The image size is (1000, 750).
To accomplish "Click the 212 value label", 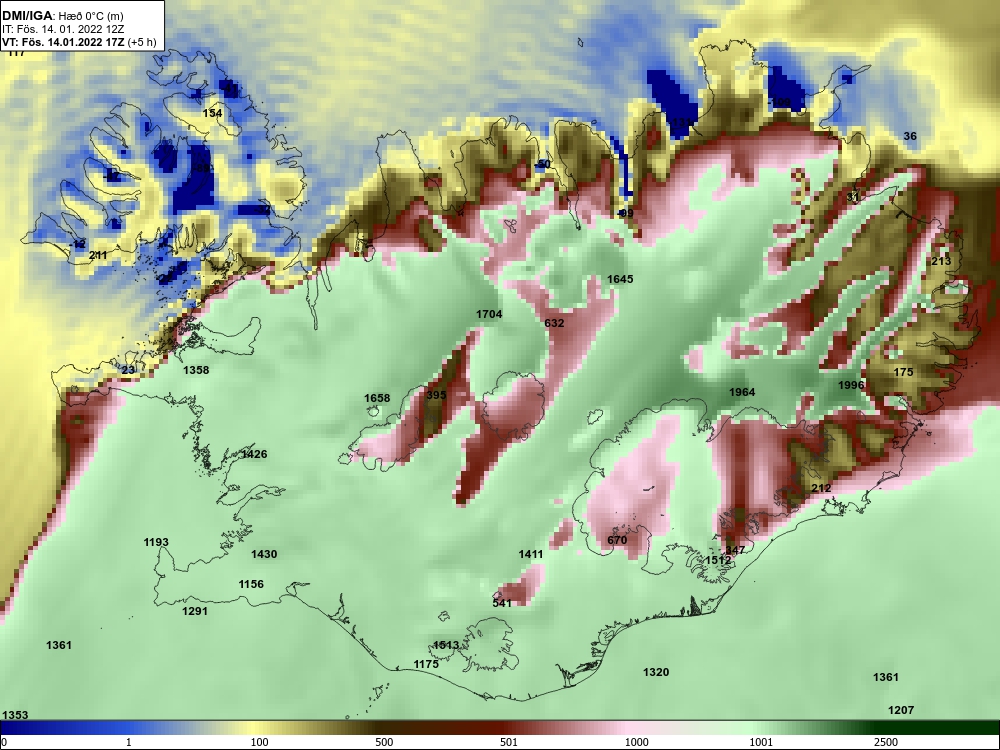I will pyautogui.click(x=821, y=488).
